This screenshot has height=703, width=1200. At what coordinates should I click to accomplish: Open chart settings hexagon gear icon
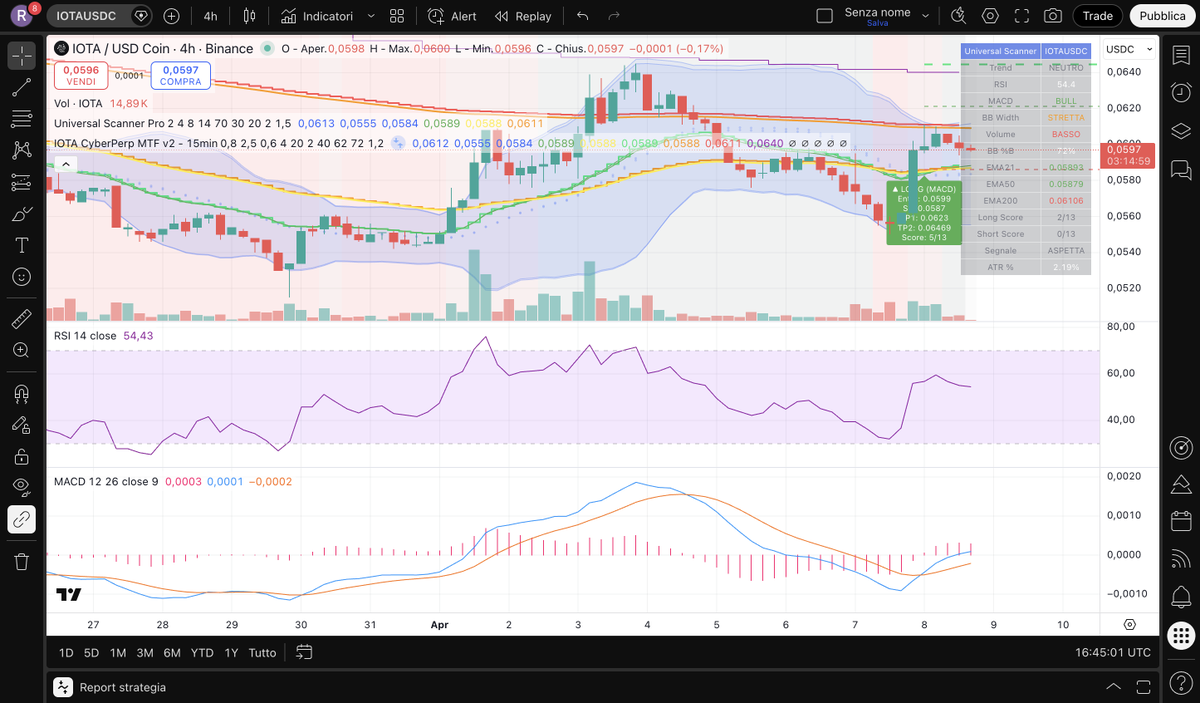[x=990, y=16]
